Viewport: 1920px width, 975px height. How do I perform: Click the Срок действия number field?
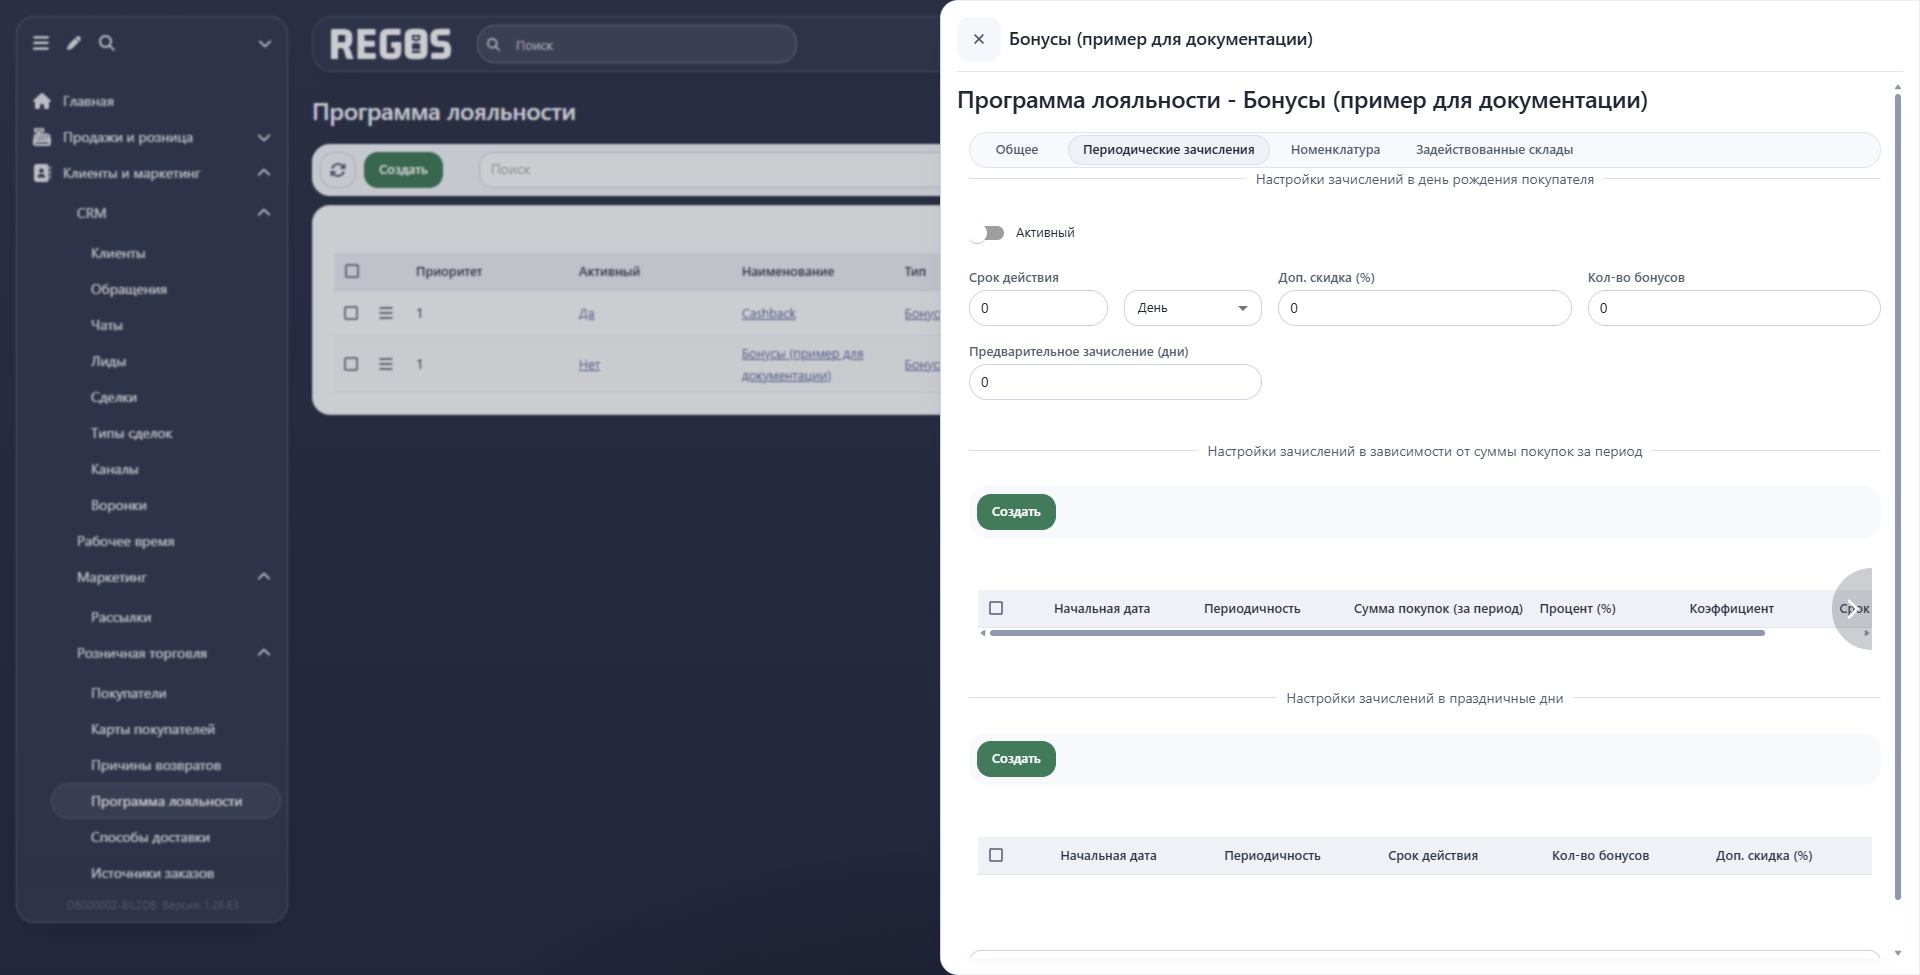coord(1038,308)
